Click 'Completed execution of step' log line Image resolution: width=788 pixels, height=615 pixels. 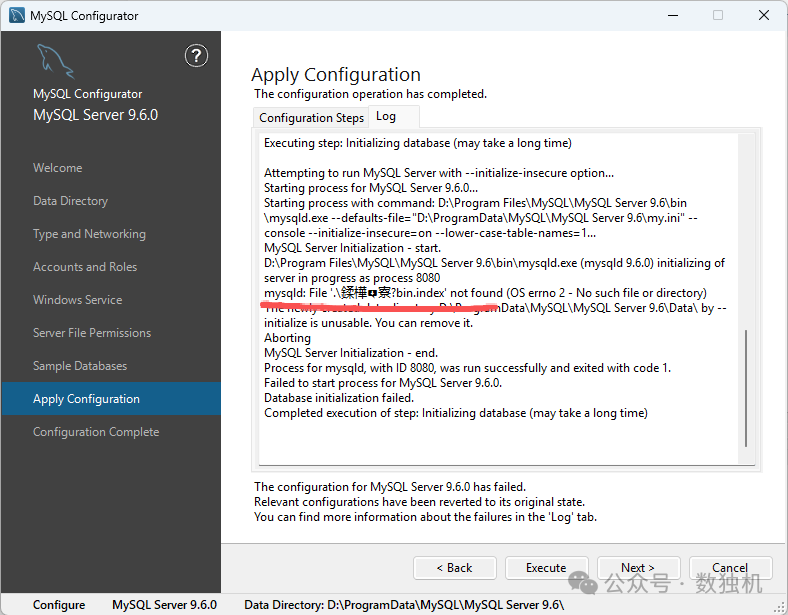tap(456, 413)
